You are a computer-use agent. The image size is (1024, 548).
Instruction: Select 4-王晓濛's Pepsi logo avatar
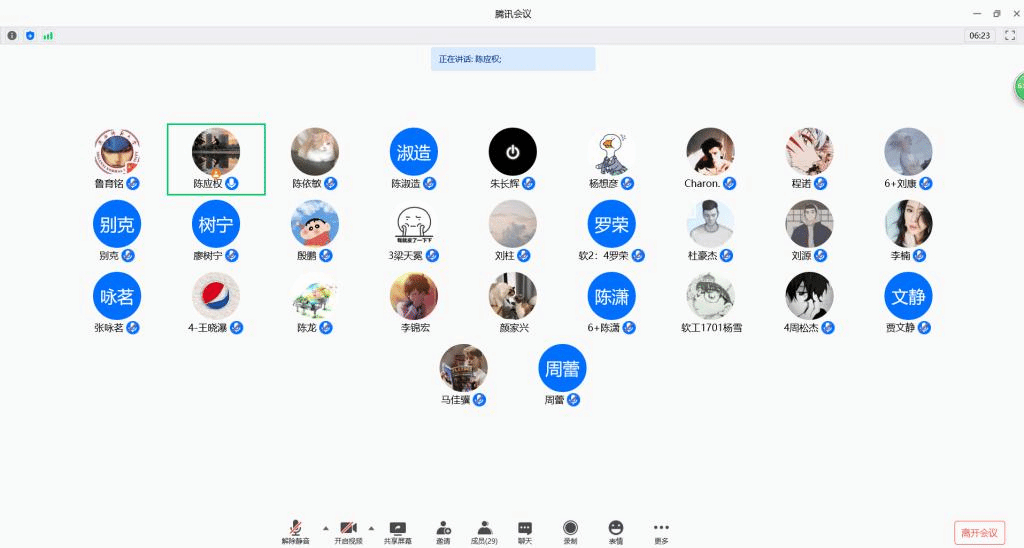point(215,296)
